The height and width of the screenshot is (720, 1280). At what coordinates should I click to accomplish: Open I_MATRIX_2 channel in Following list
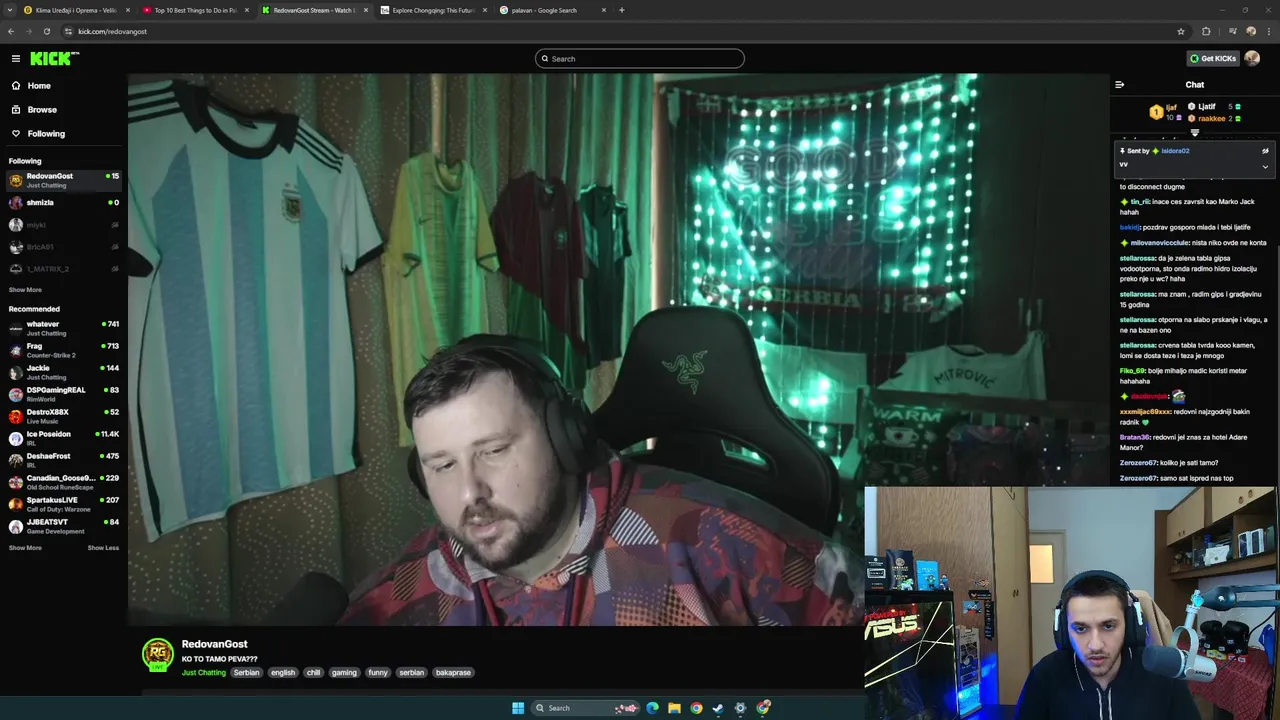tap(63, 269)
